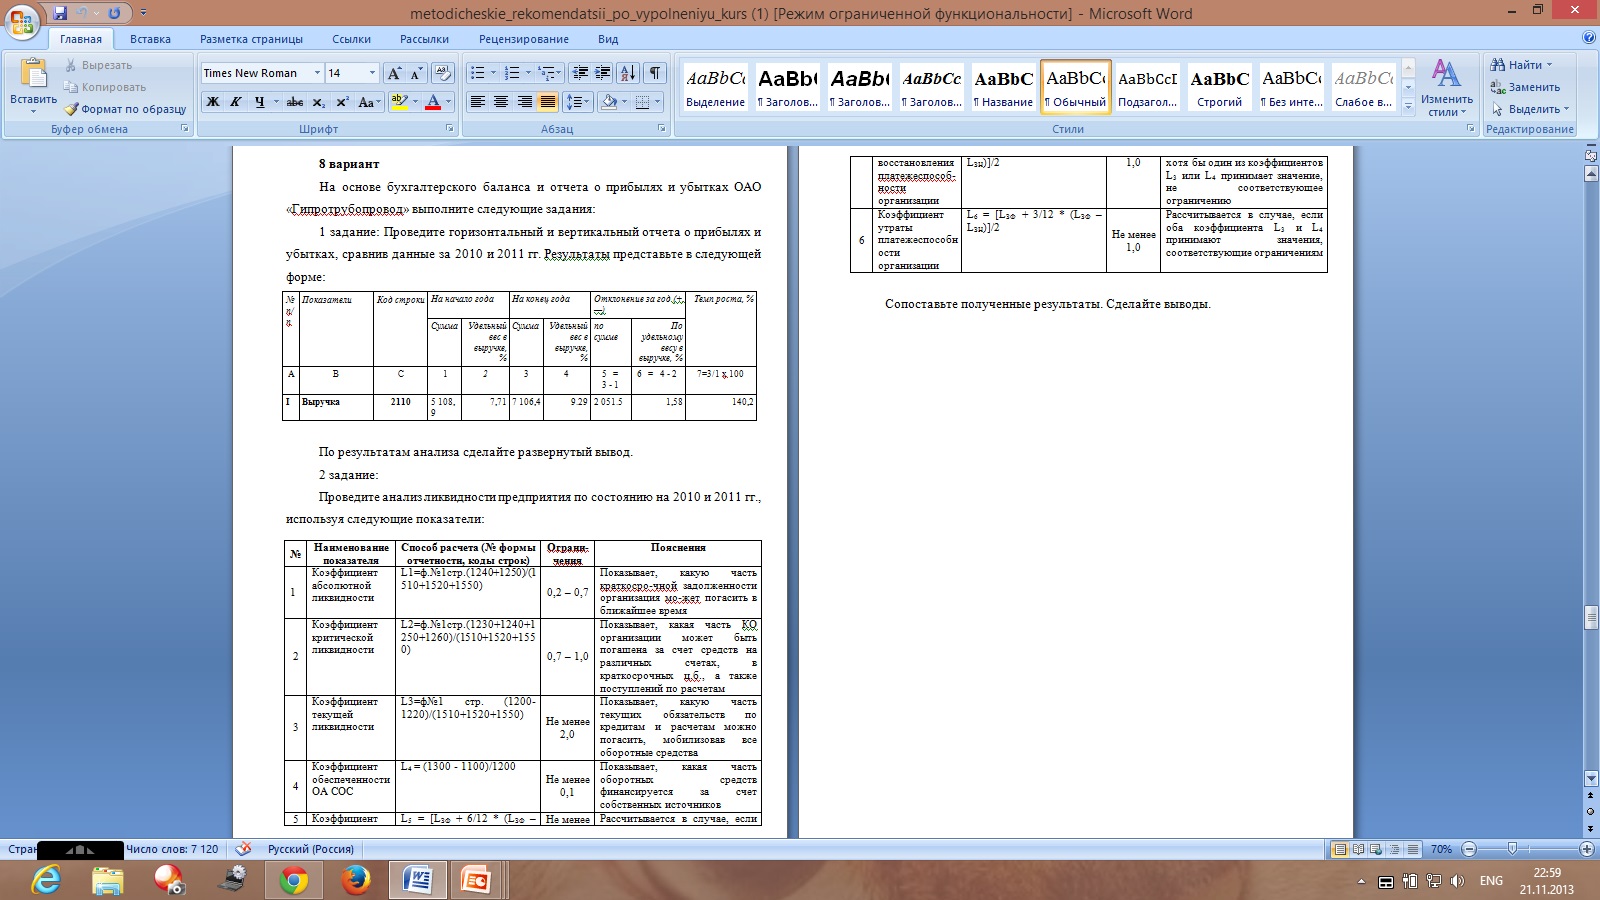Switch to the Вставка tab

point(150,39)
